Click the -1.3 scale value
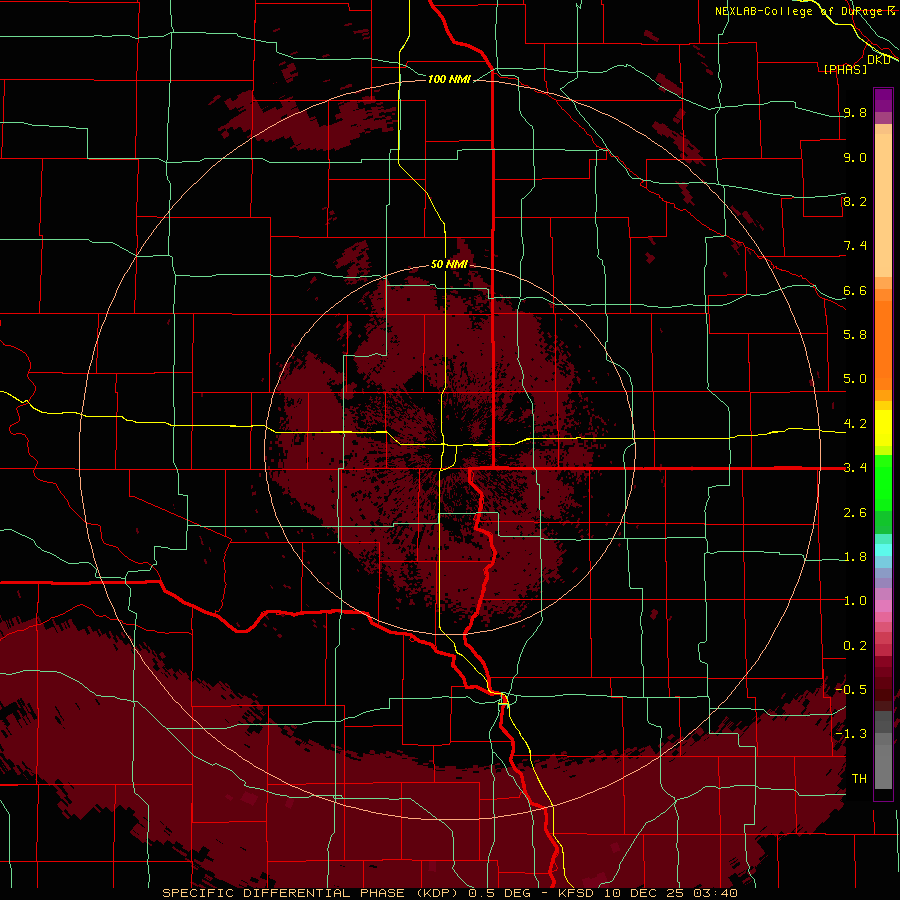Viewport: 900px width, 900px height. pyautogui.click(x=851, y=734)
